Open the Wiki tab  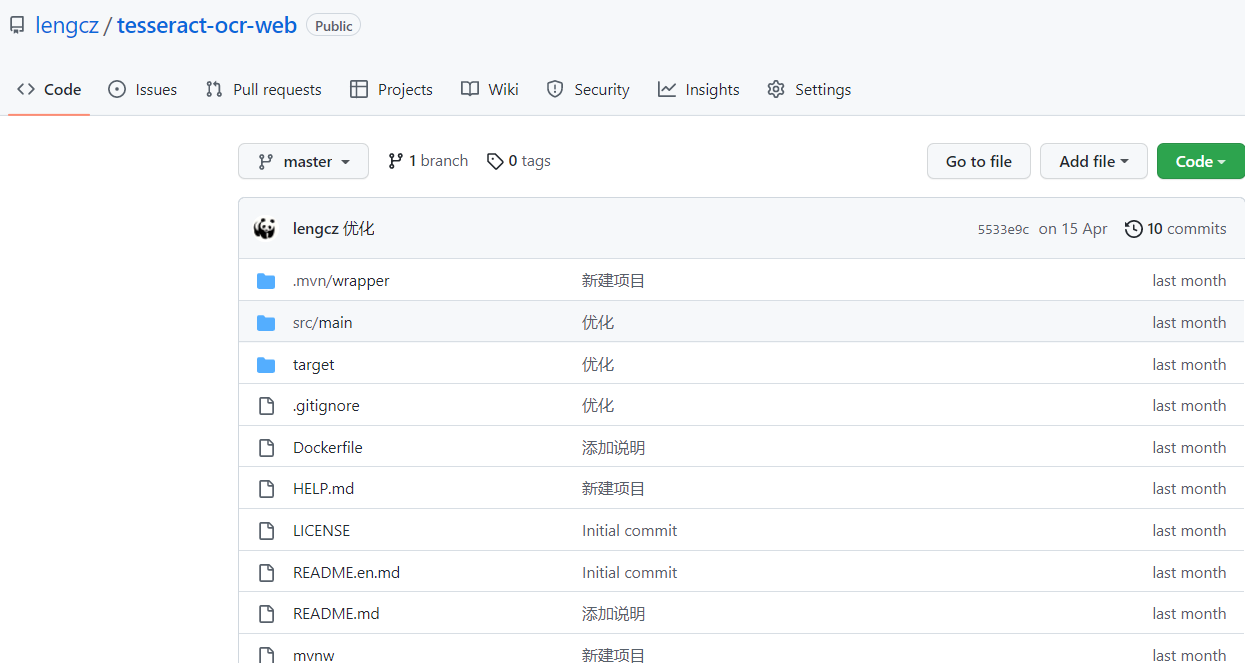(489, 89)
